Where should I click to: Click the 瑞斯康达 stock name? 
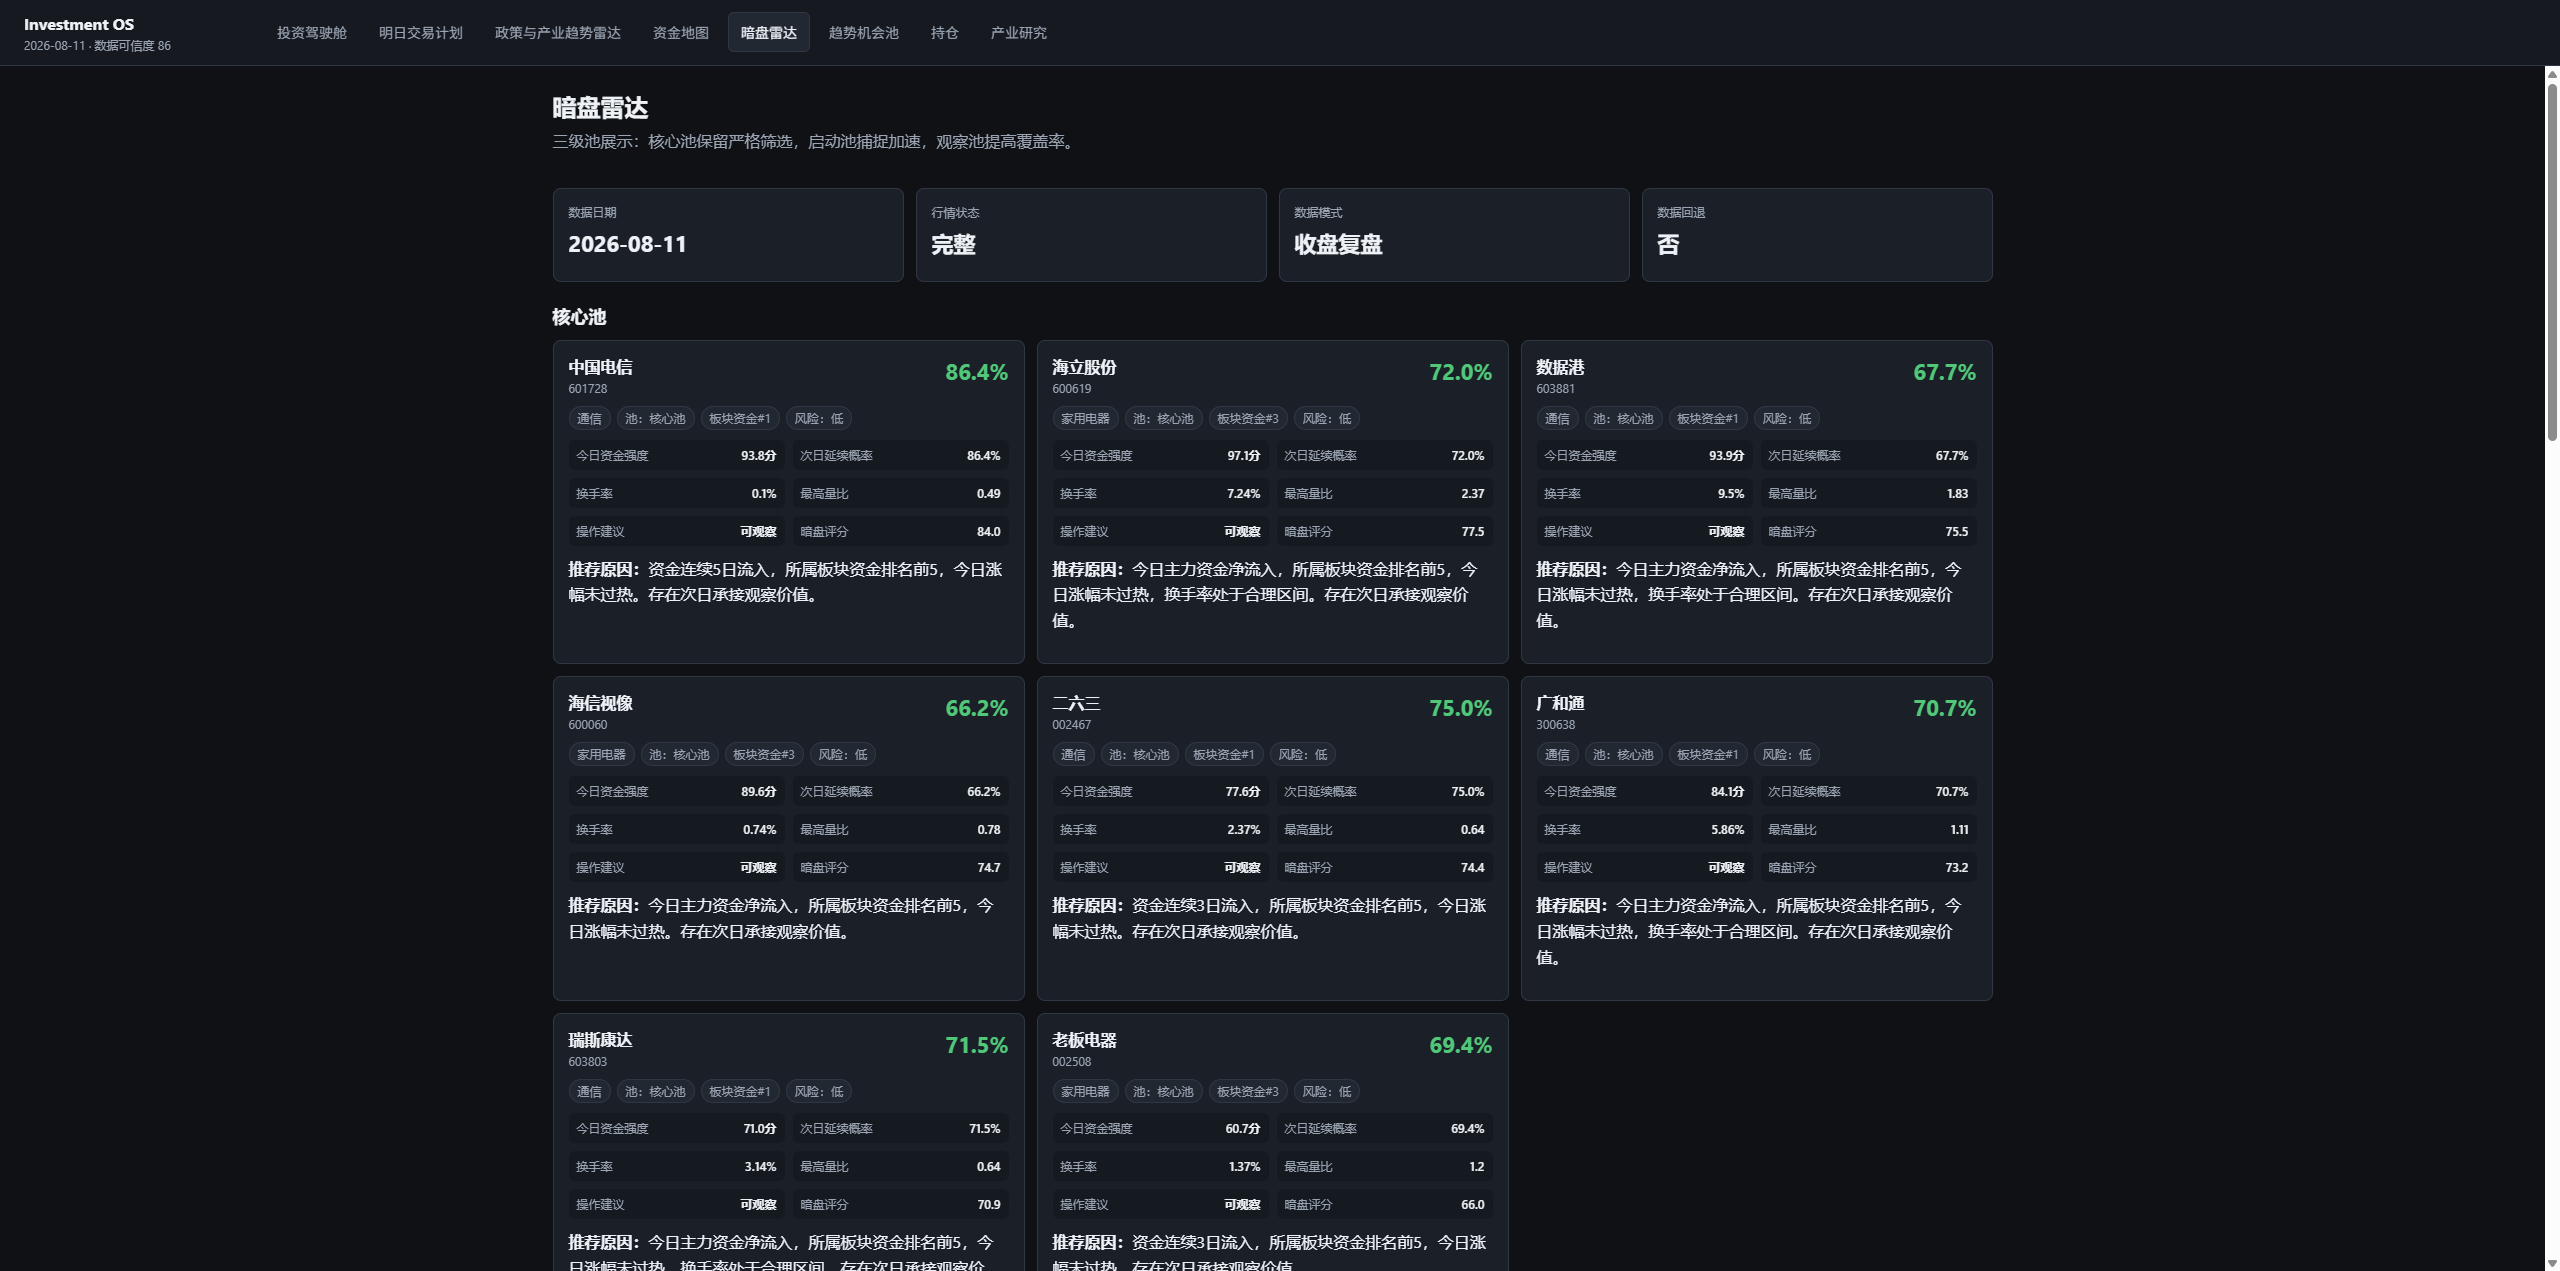click(x=600, y=1041)
